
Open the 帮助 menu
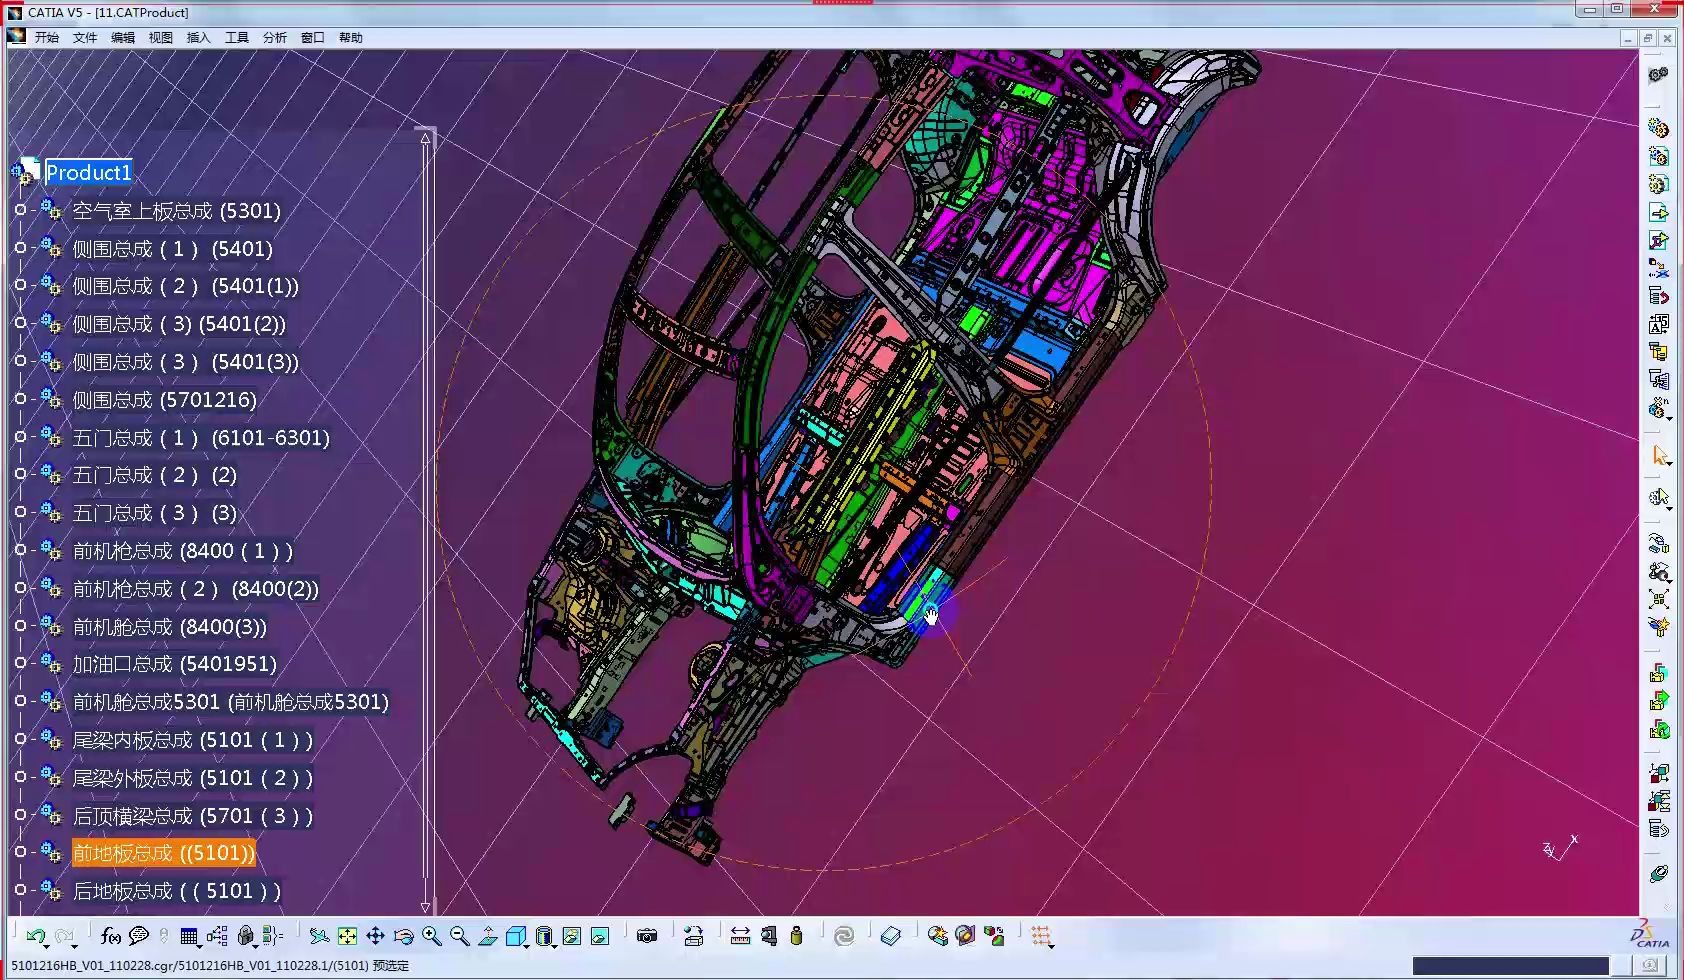pyautogui.click(x=351, y=37)
